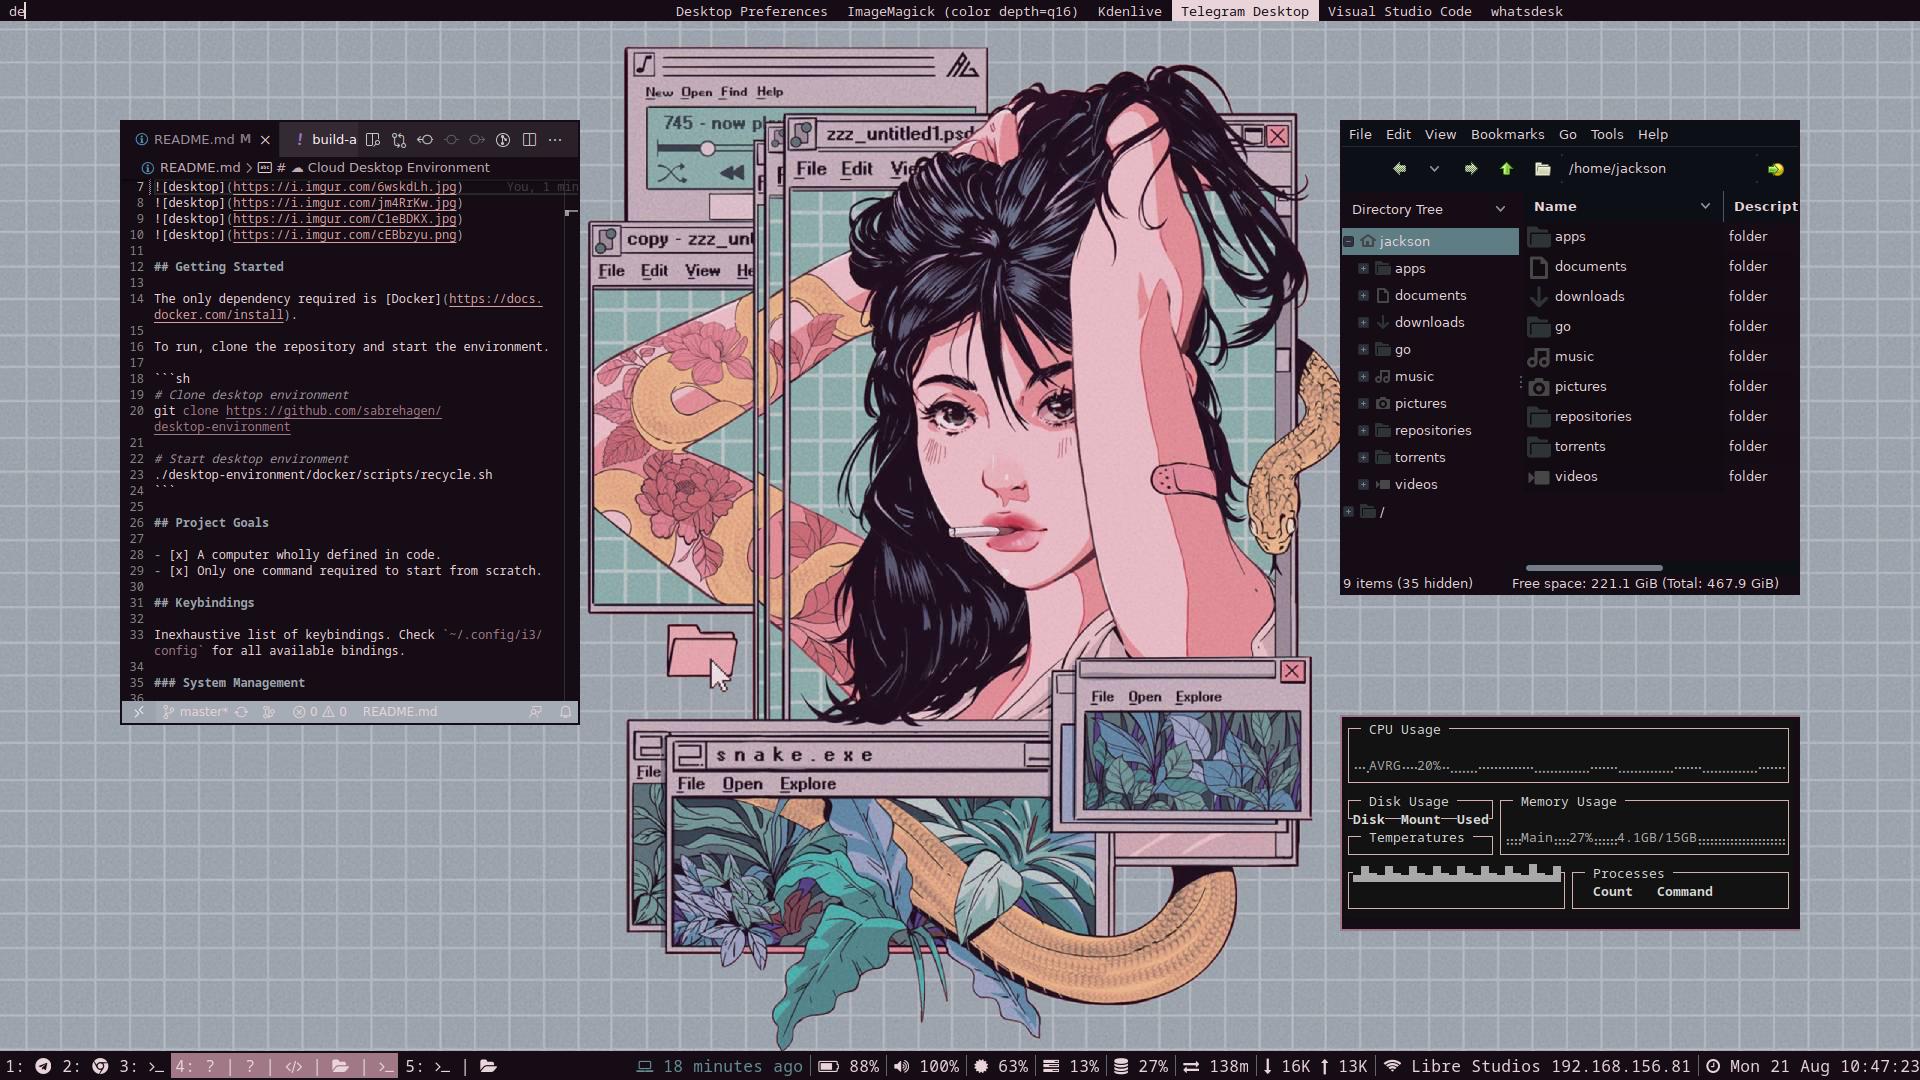Click the Telegram Desktop taskbar icon
The image size is (1920, 1080).
click(x=1245, y=11)
